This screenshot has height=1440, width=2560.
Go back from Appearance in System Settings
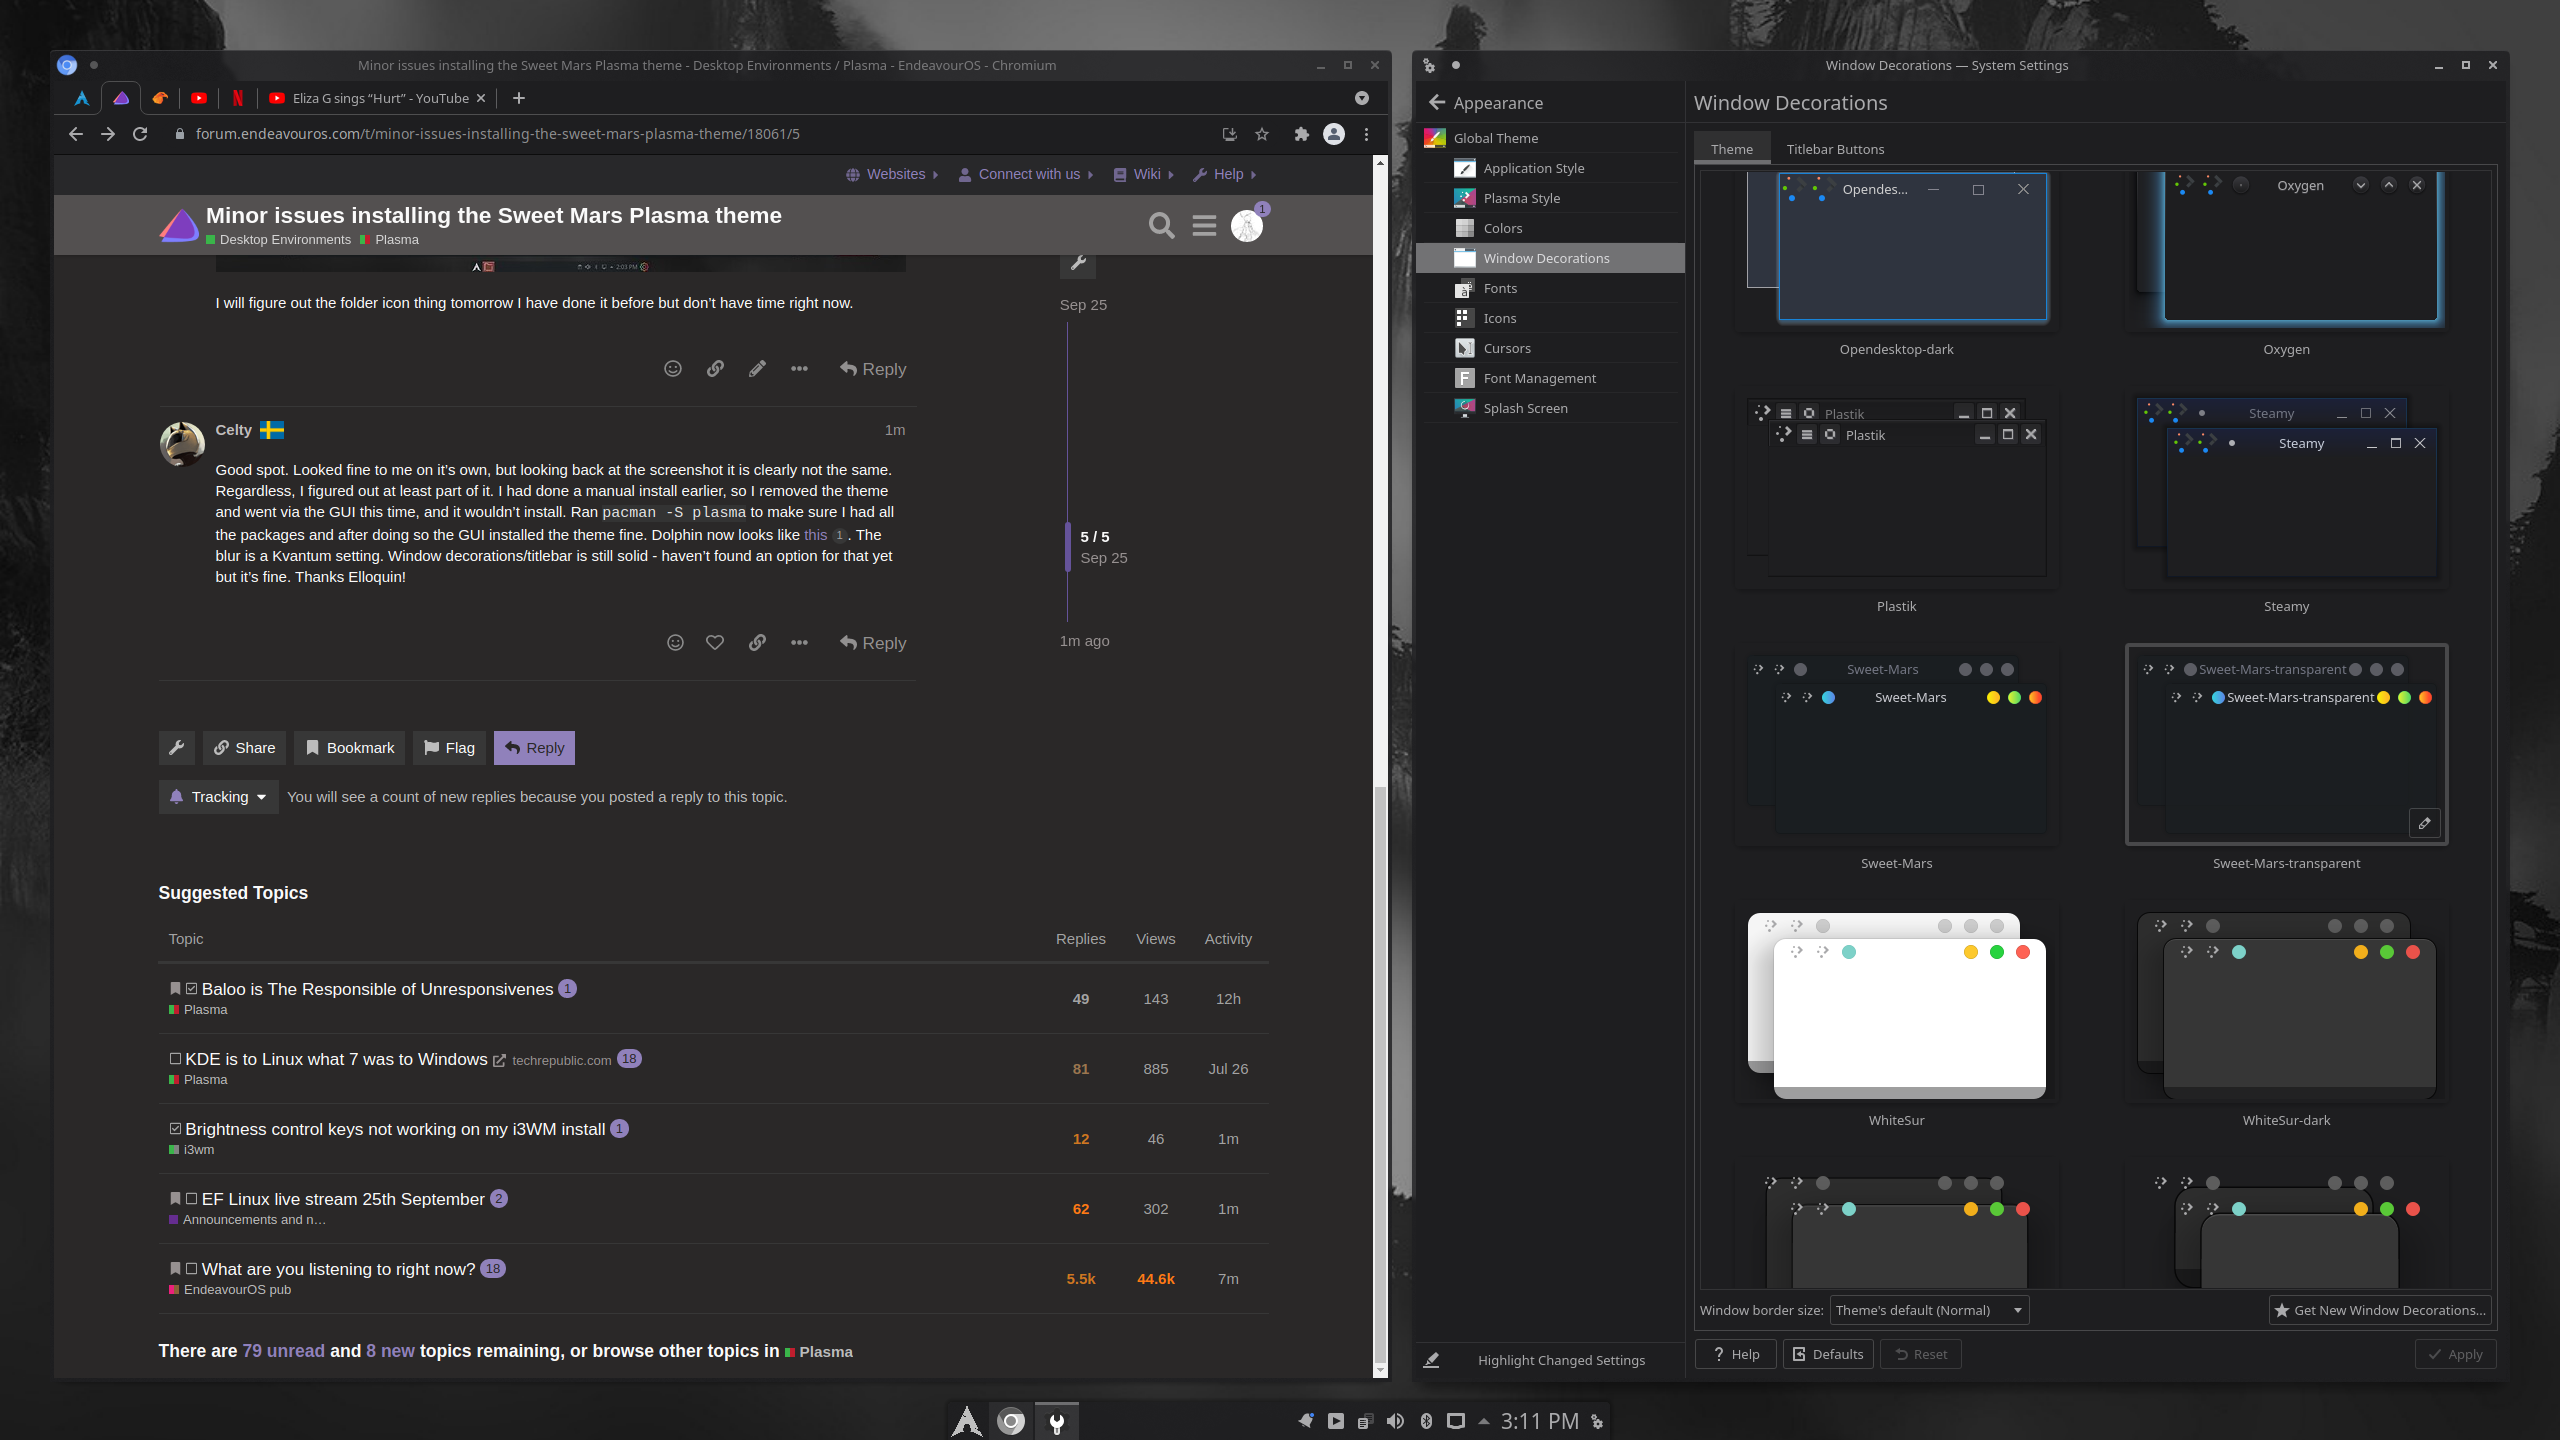coord(1437,103)
